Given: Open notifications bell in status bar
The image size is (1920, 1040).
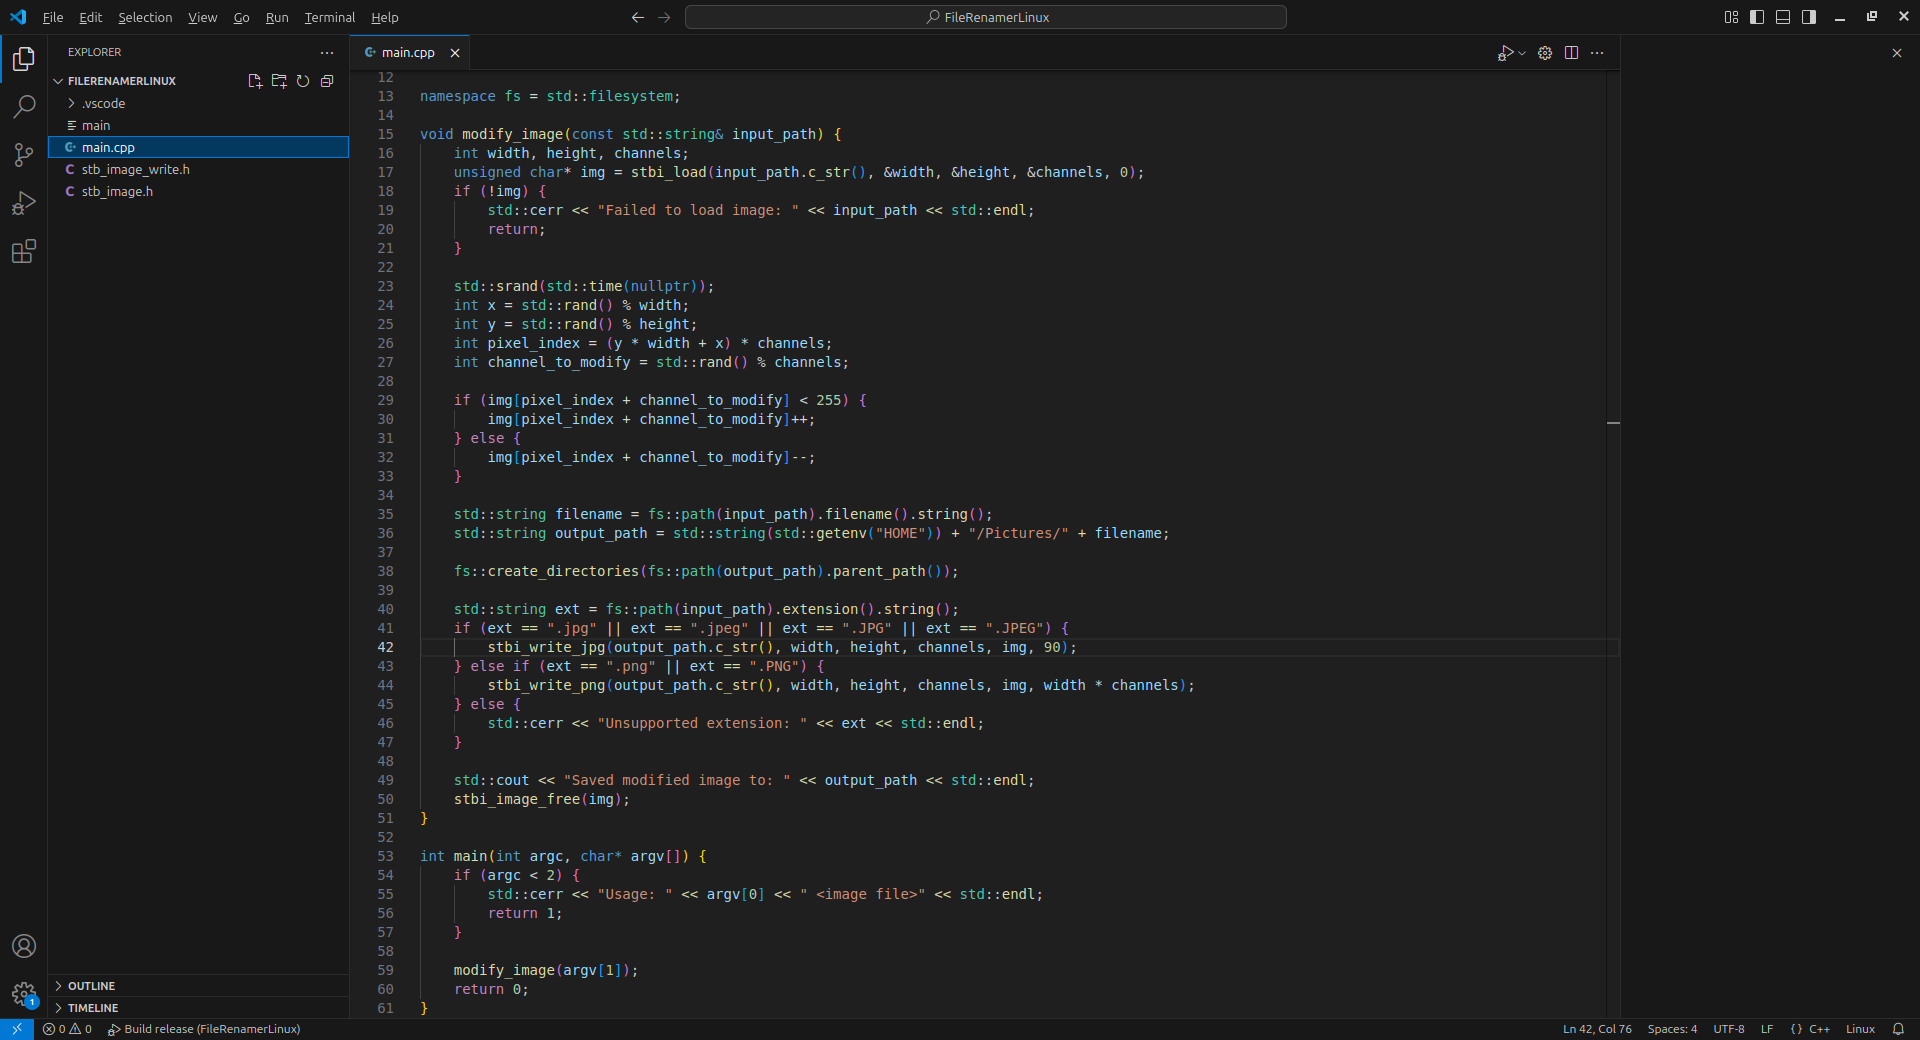Looking at the screenshot, I should pyautogui.click(x=1898, y=1029).
